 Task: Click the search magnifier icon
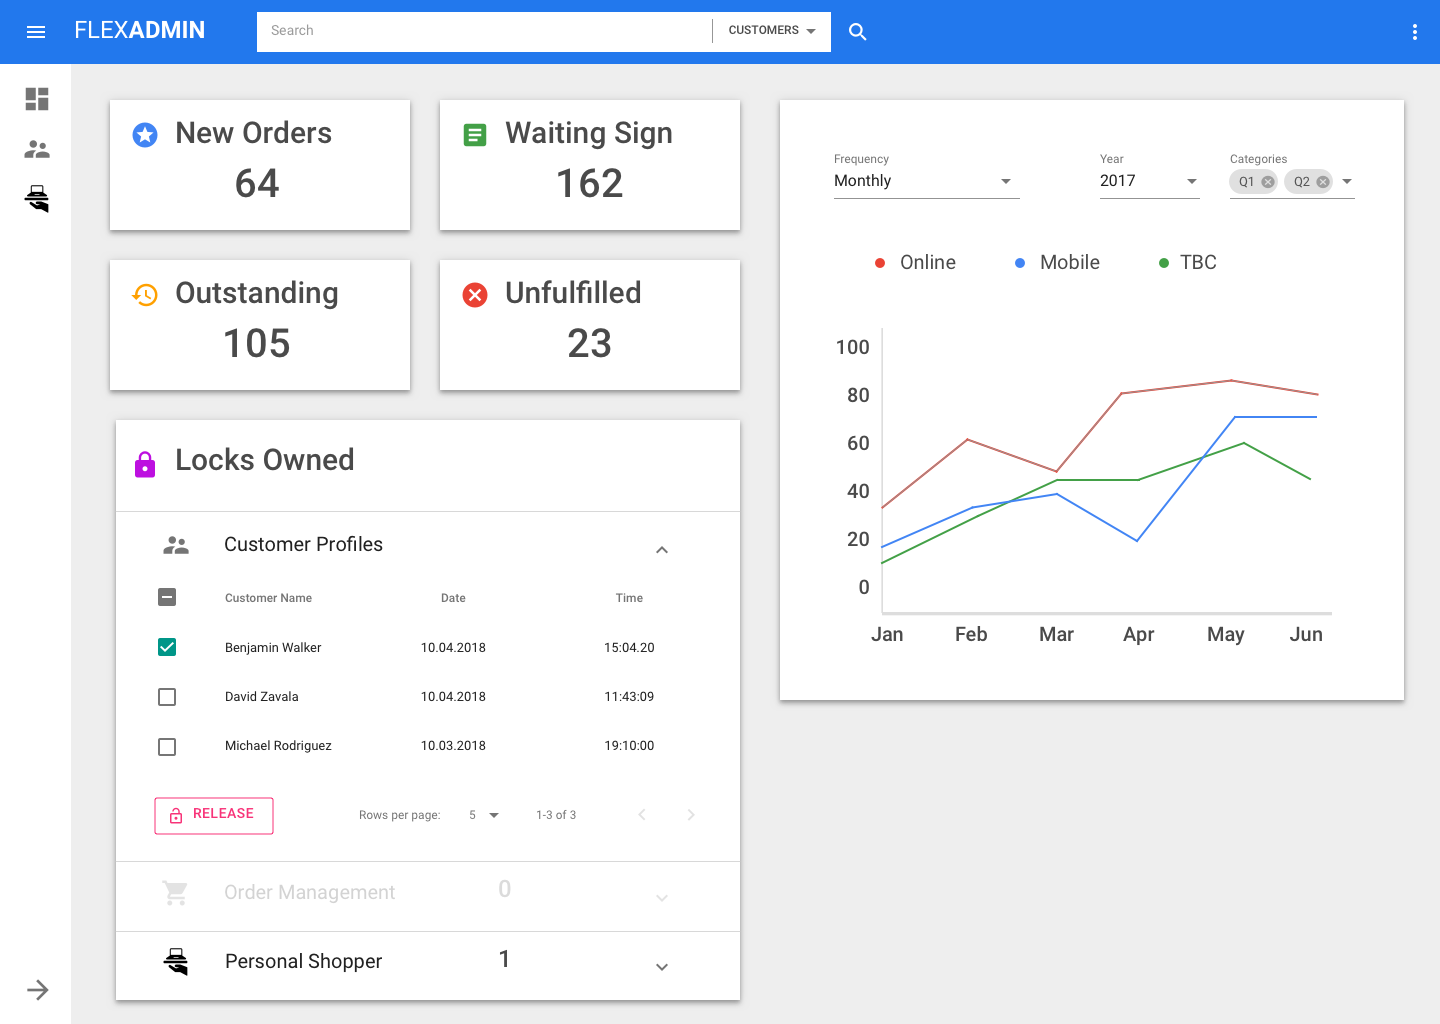(x=857, y=32)
